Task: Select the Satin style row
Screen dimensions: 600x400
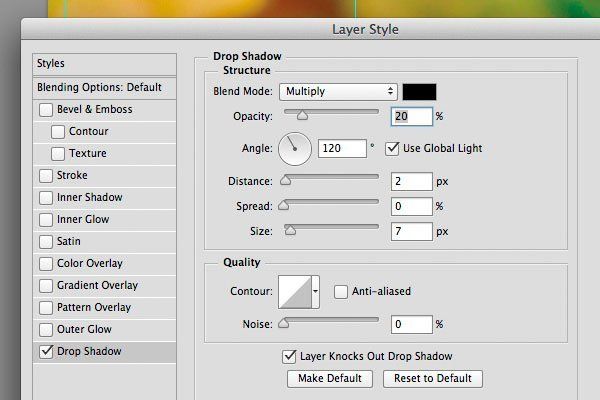Action: click(x=104, y=242)
